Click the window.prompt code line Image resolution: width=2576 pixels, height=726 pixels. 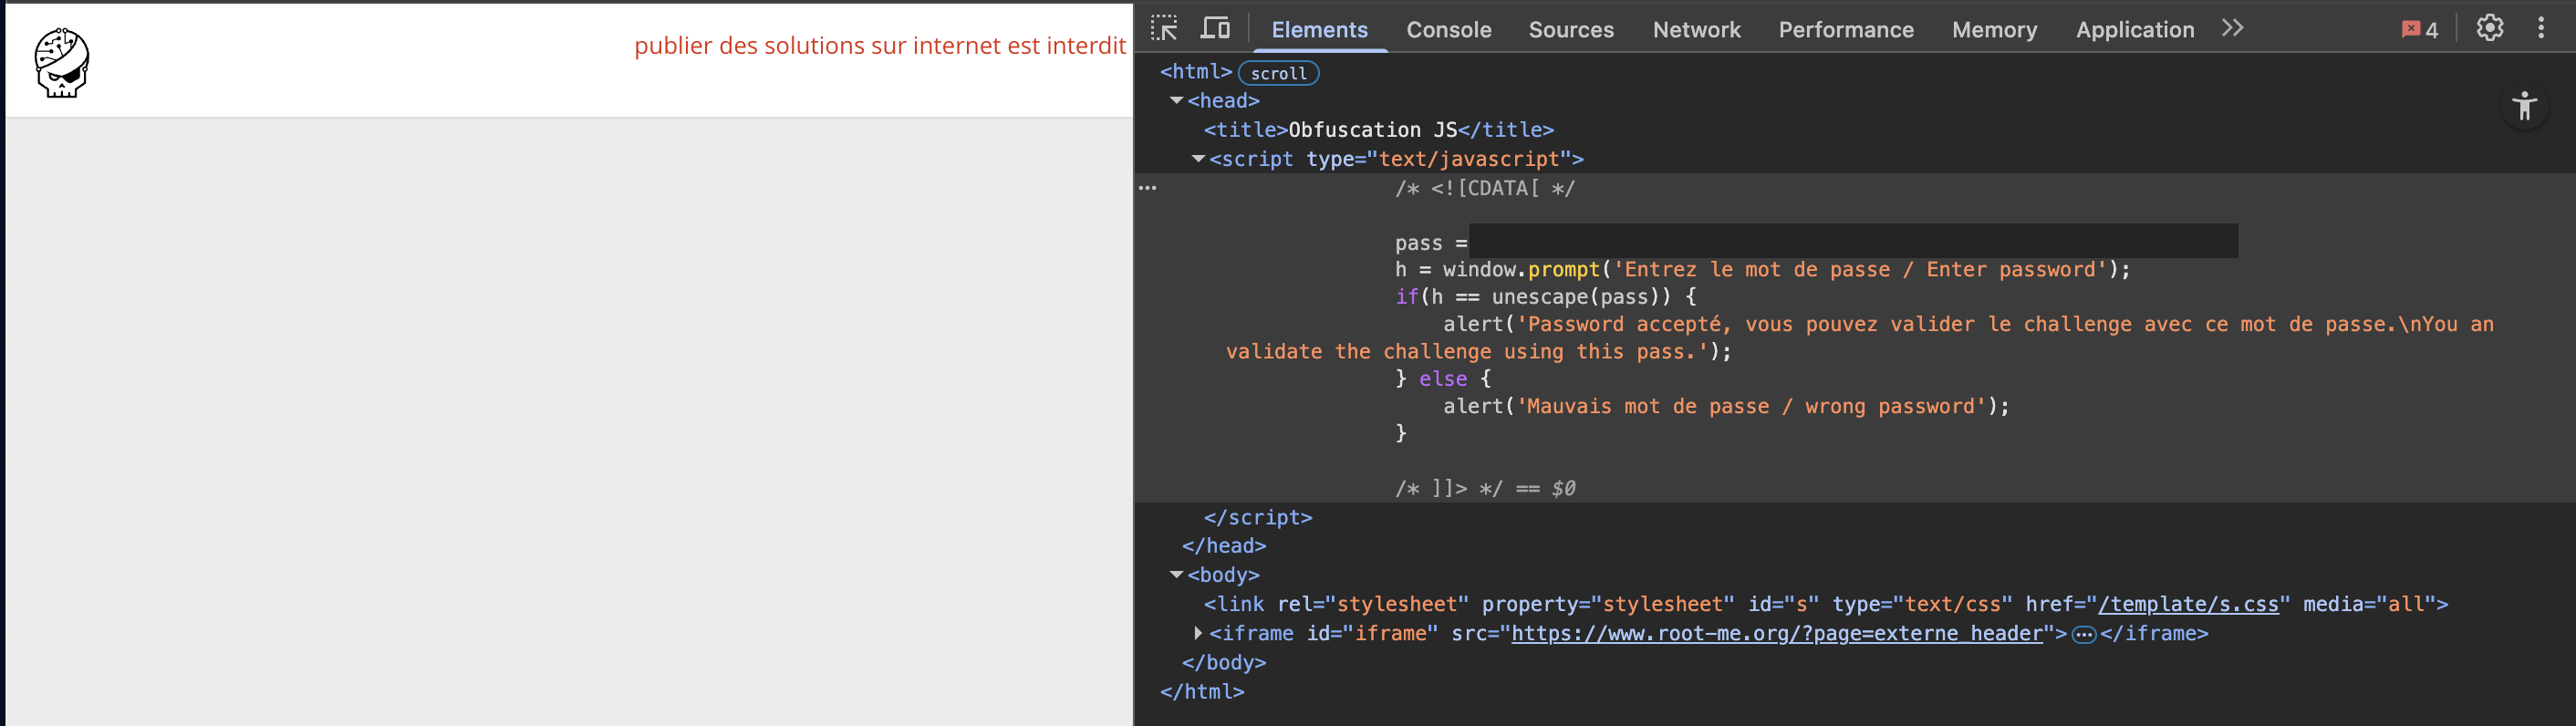pos(1762,270)
